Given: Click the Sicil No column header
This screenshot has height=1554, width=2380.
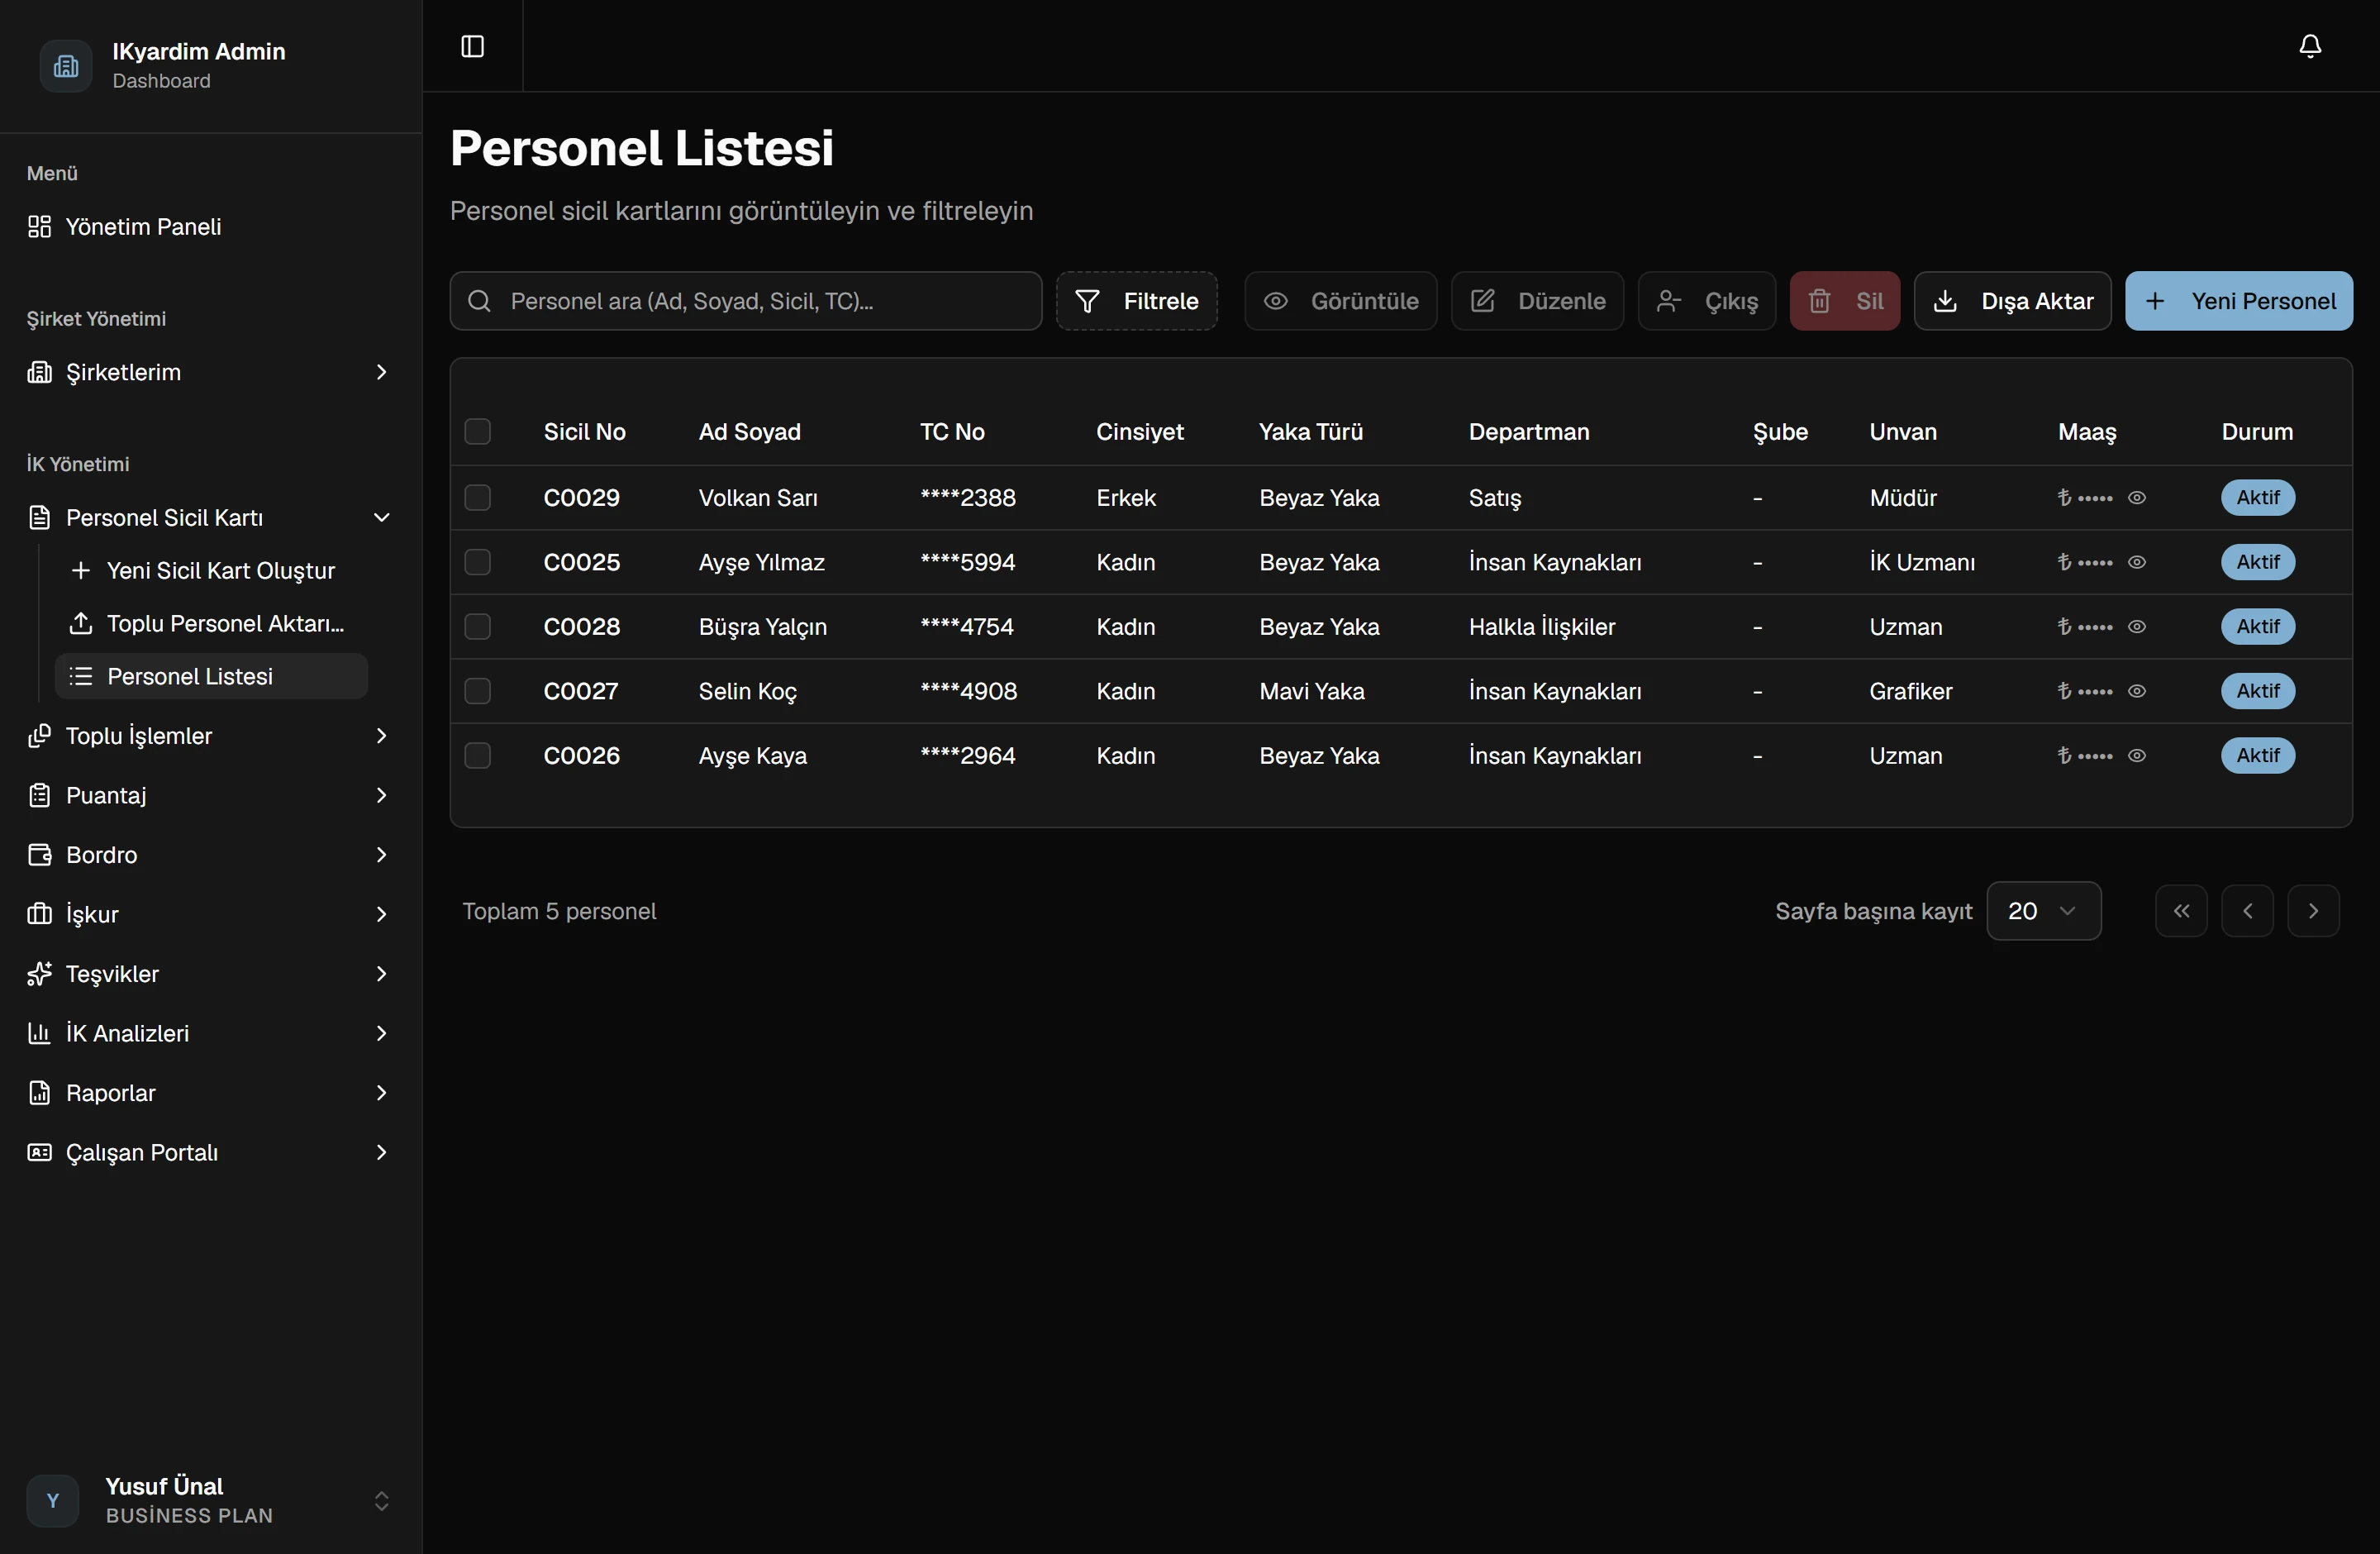Looking at the screenshot, I should pos(585,432).
